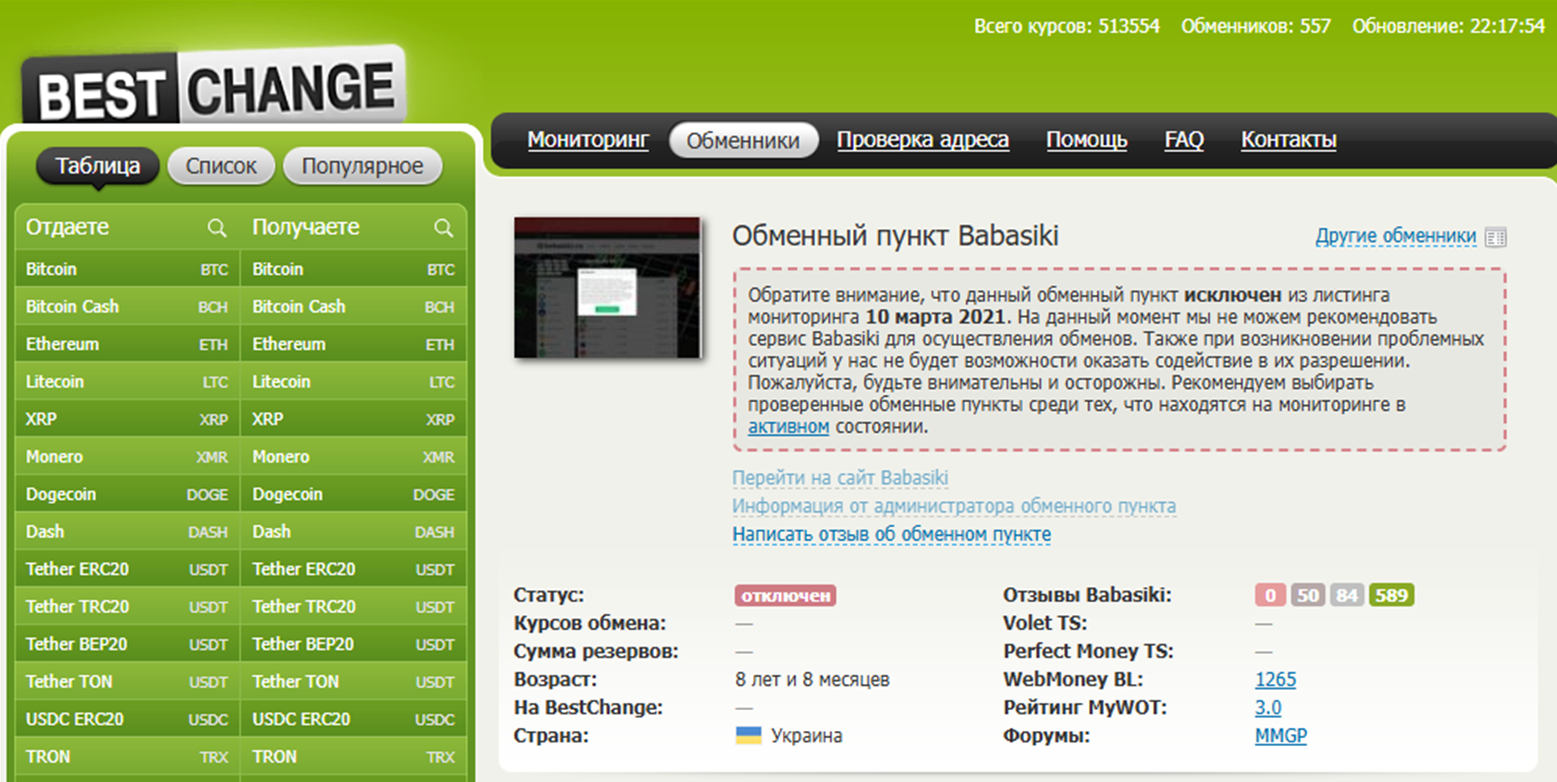Click the grey 84 reviews badge
Viewport: 1557px width, 782px height.
click(1347, 596)
